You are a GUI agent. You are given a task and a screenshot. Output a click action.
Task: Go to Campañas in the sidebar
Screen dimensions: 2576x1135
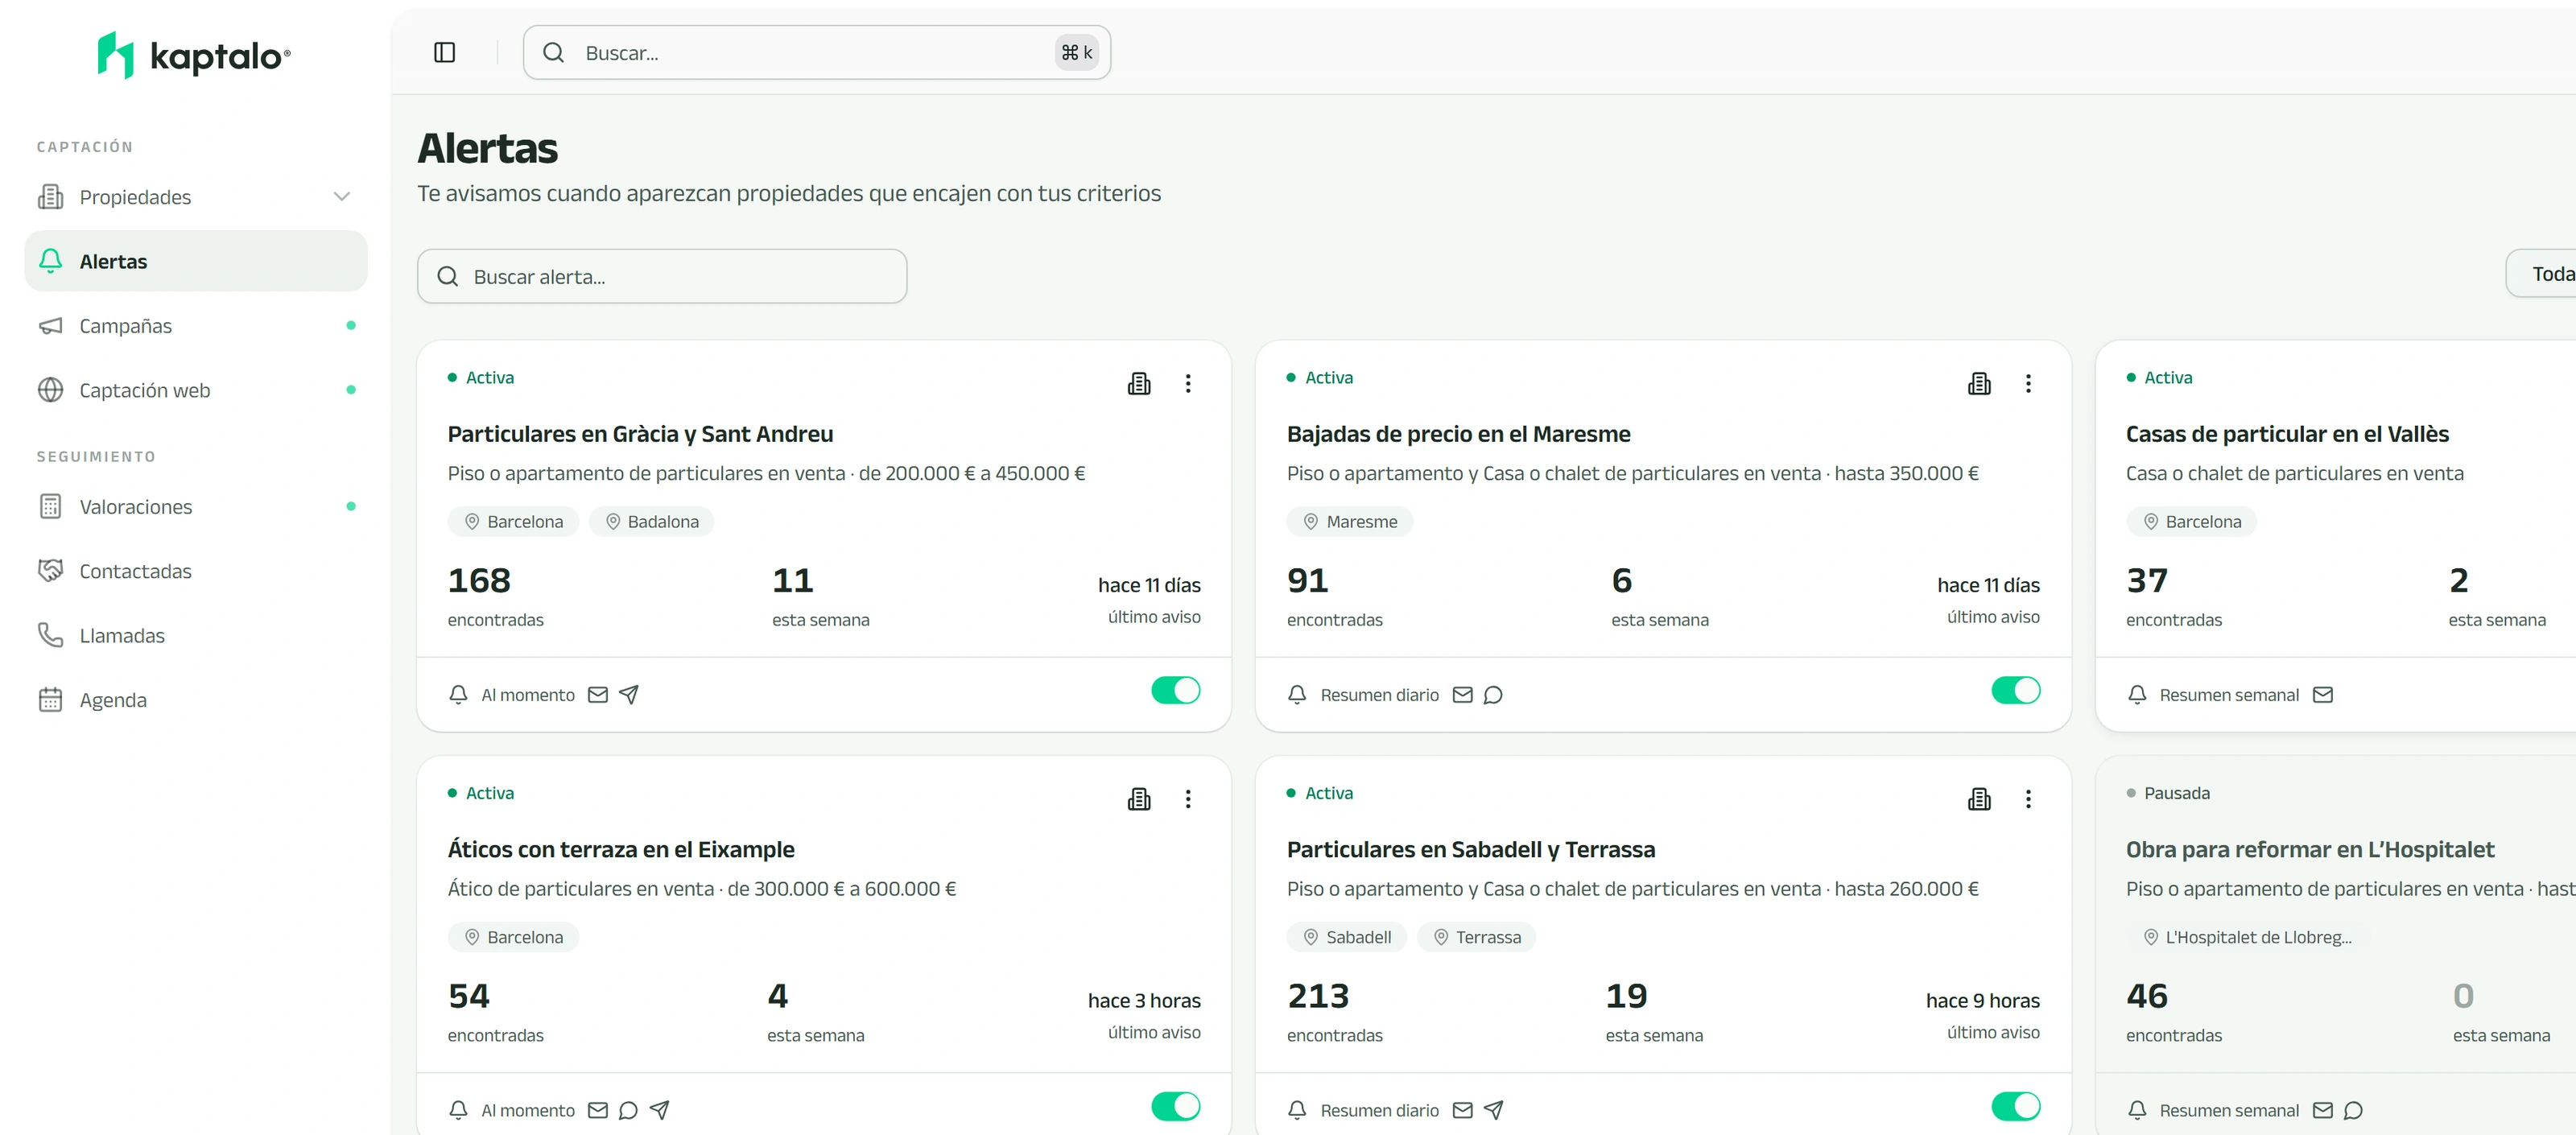pos(196,326)
